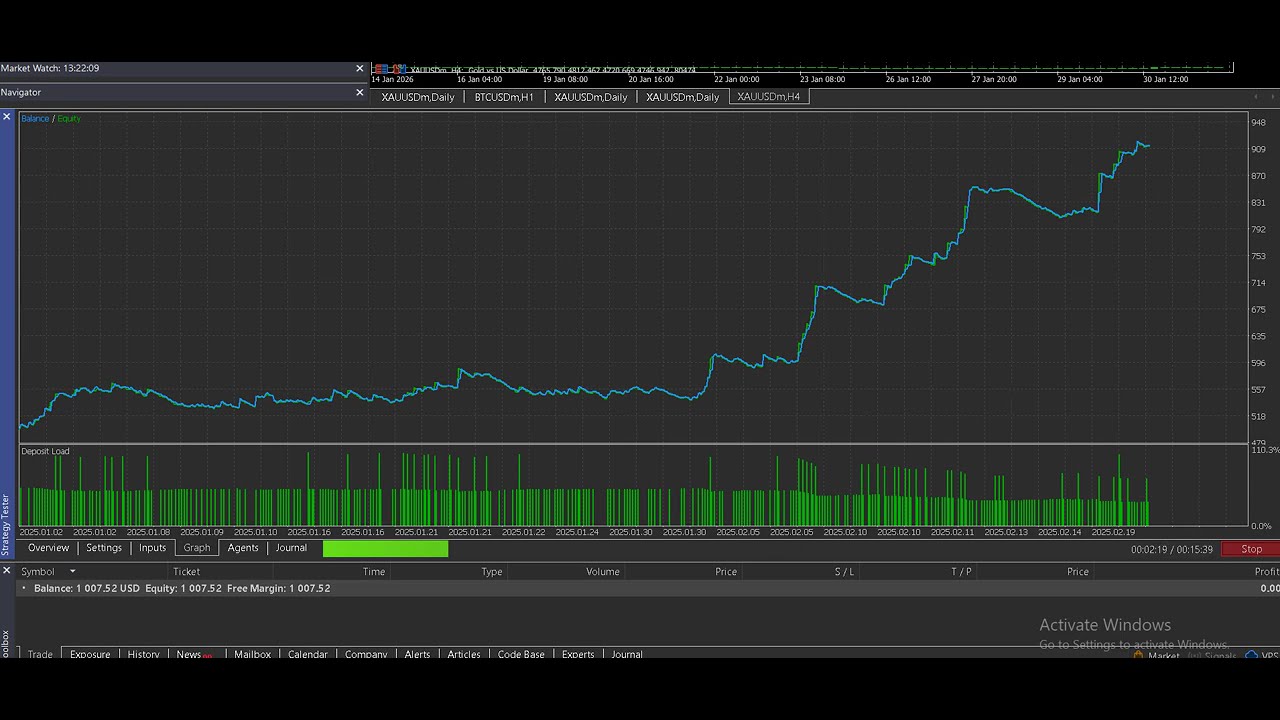Open the Calendar tab in Toolbox
This screenshot has width=1280, height=720.
click(308, 654)
